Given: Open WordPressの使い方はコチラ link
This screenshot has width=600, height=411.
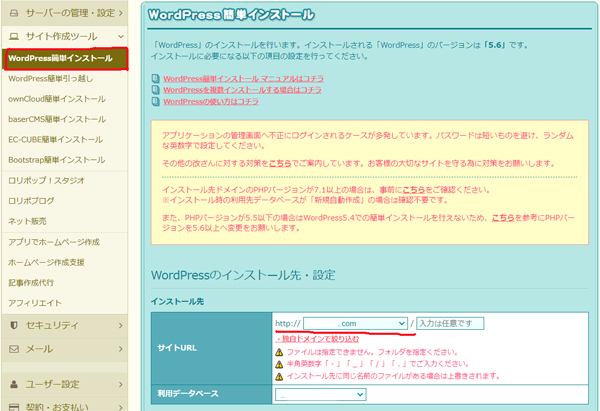Looking at the screenshot, I should (x=211, y=101).
